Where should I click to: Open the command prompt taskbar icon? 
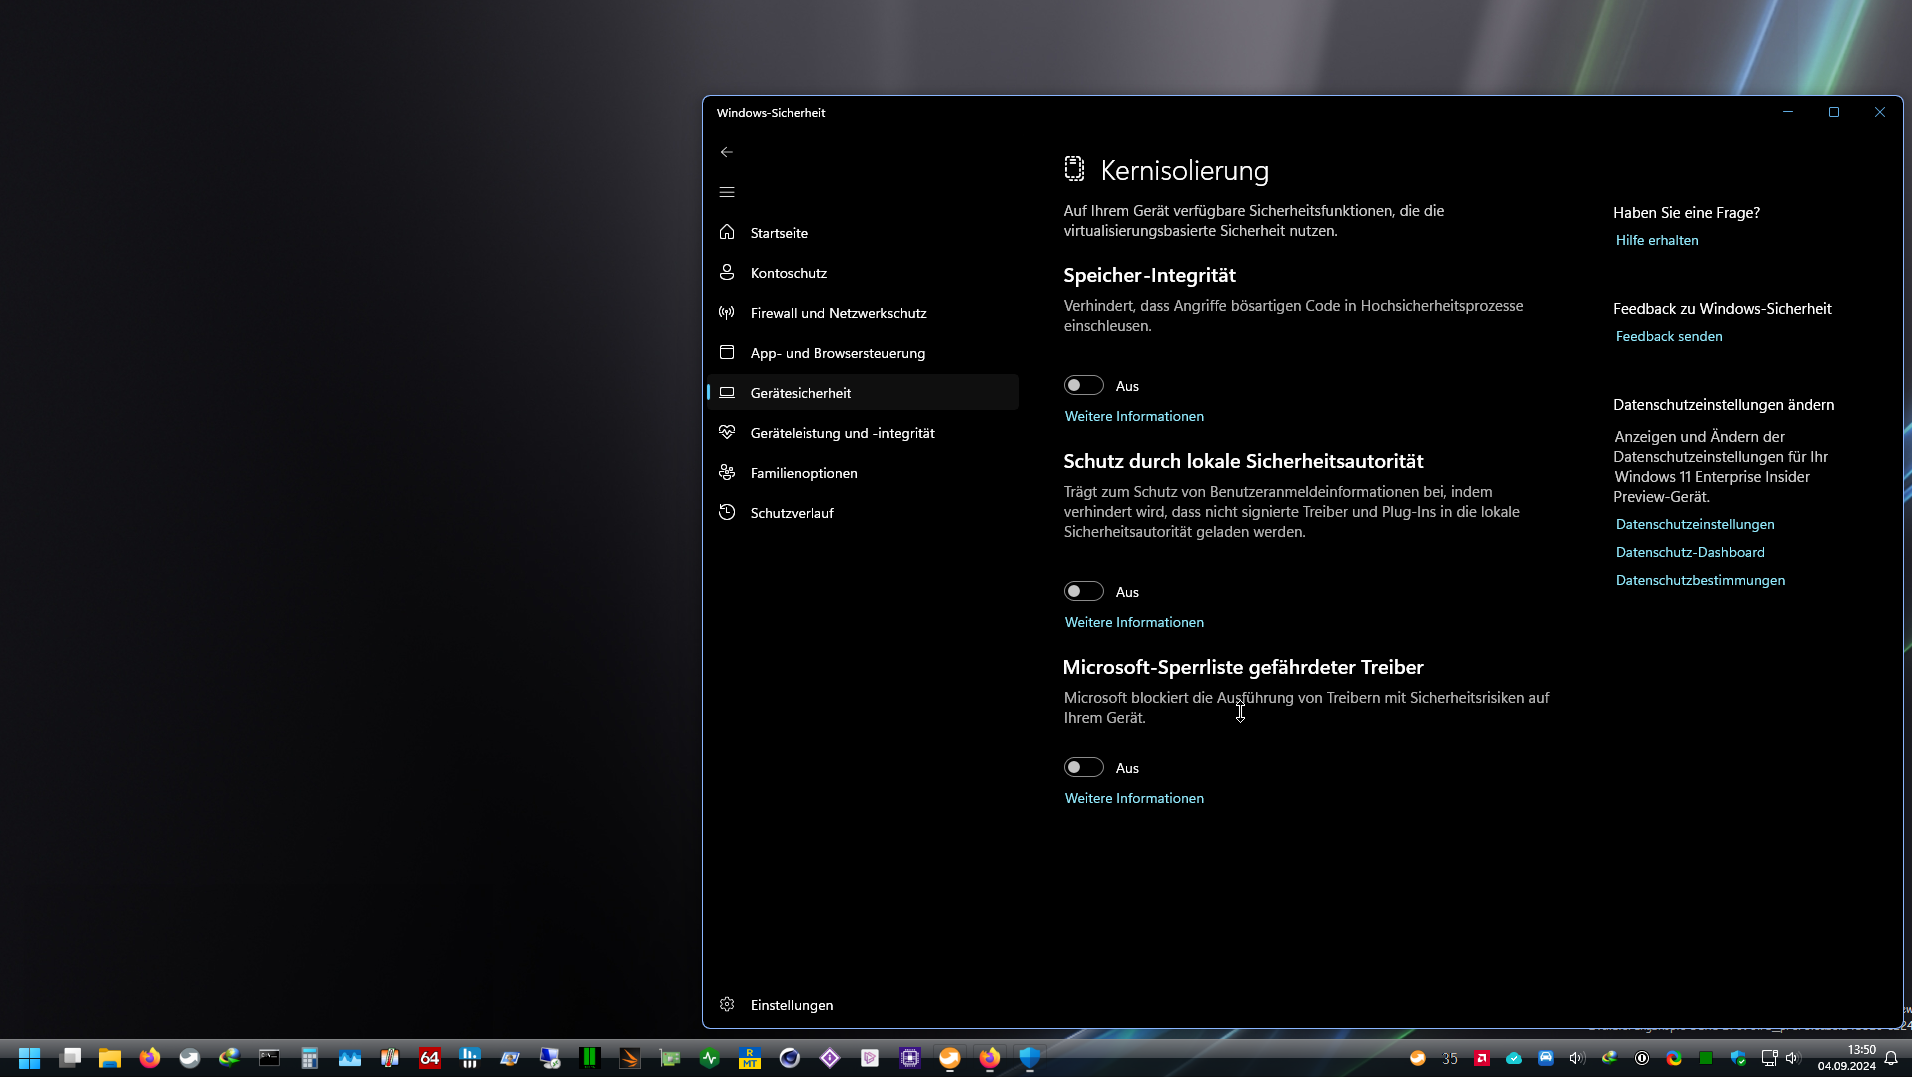270,1058
